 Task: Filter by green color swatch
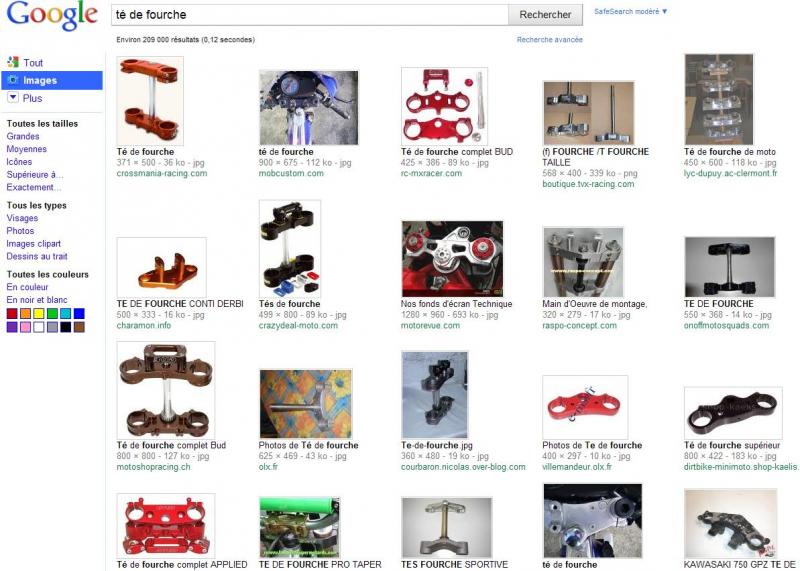coord(52,313)
